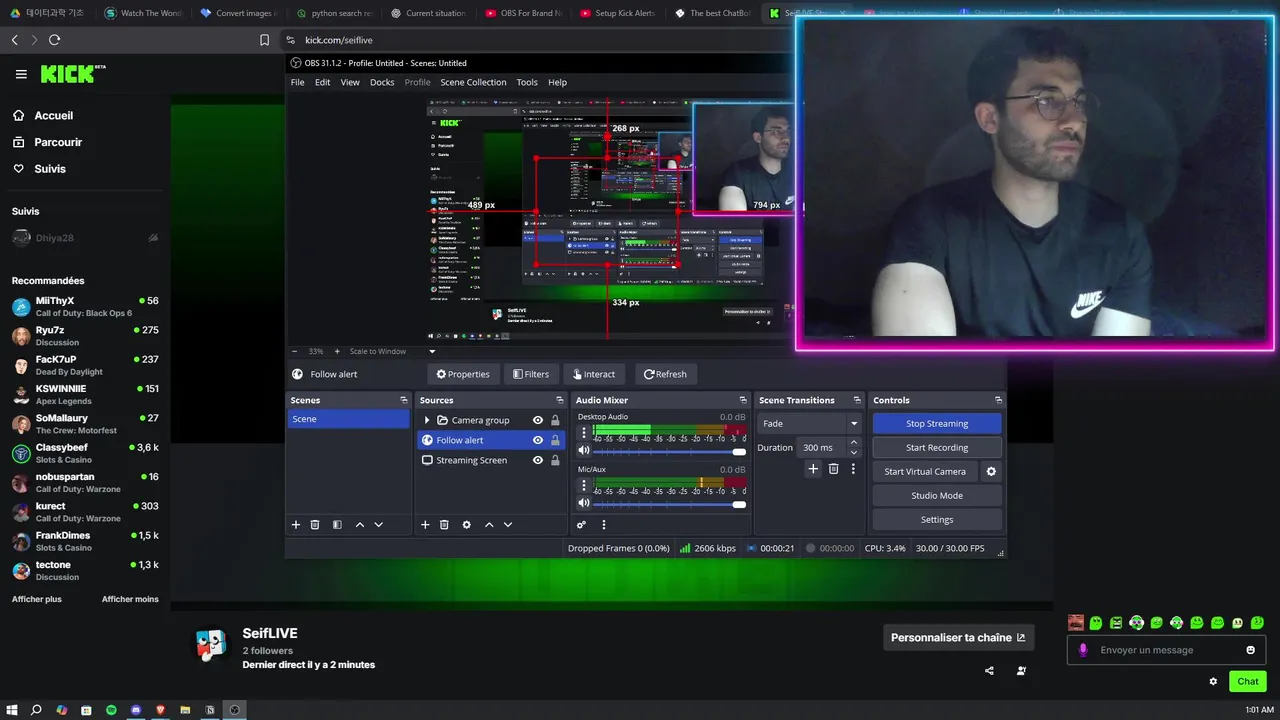Open transition properties three-dot menu
The height and width of the screenshot is (720, 1280).
pyautogui.click(x=853, y=469)
